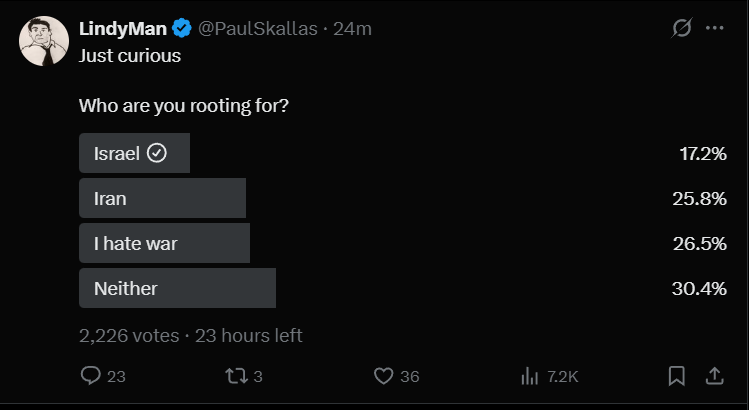The image size is (749, 410).
Task: Select the Neither poll option
Action: pos(403,288)
